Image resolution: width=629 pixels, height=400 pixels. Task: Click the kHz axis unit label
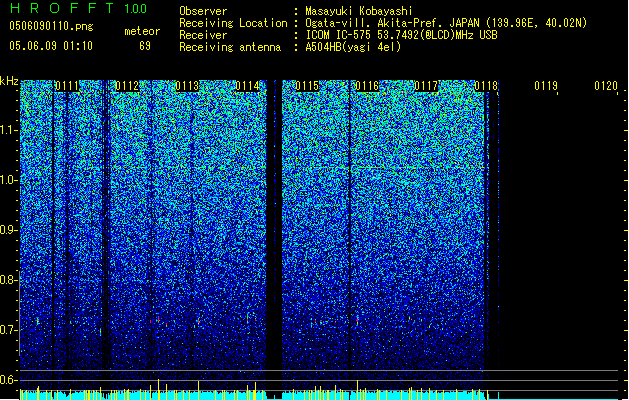(x=9, y=81)
